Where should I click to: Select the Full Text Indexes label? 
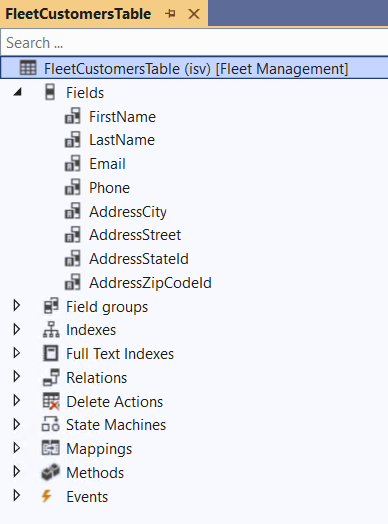pos(120,354)
